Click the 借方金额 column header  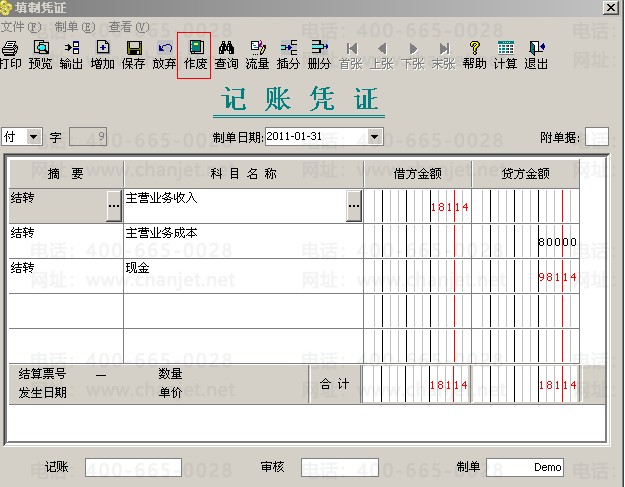click(x=418, y=174)
